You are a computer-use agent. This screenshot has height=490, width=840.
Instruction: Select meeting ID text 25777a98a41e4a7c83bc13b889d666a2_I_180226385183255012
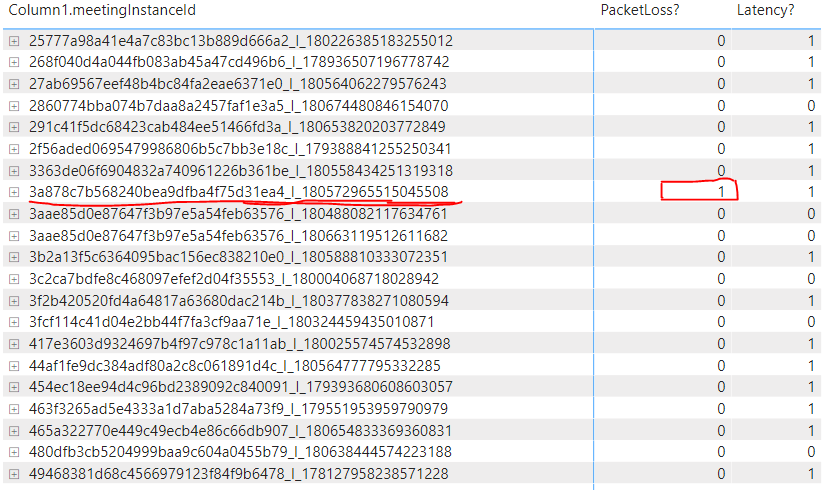[x=241, y=41]
